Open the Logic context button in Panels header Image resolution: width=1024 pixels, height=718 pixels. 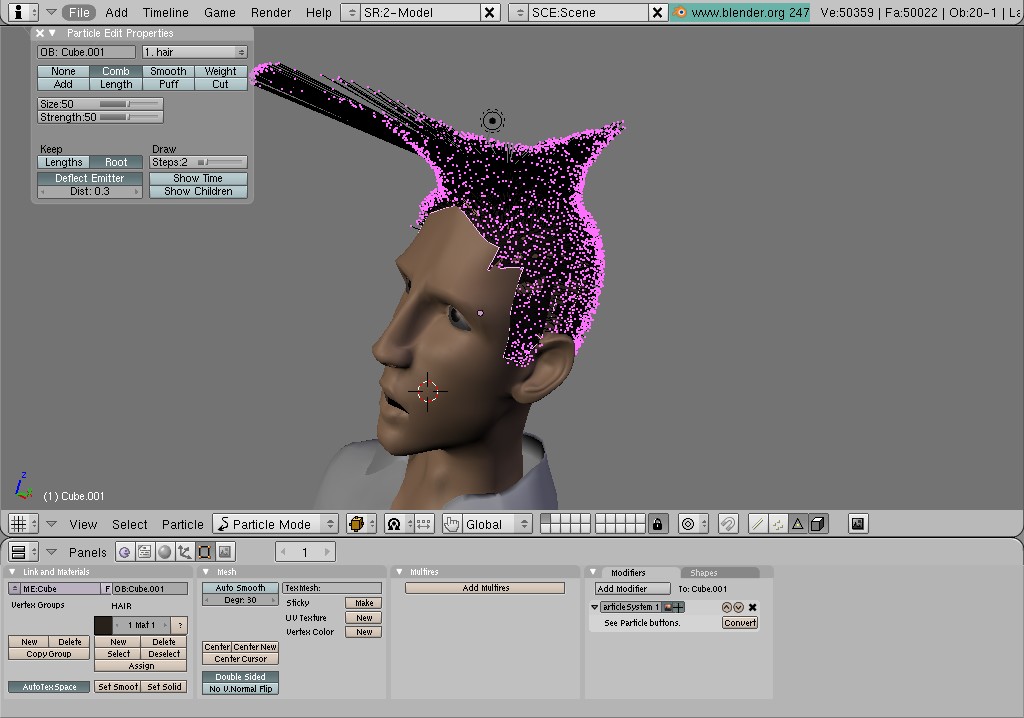coord(124,552)
